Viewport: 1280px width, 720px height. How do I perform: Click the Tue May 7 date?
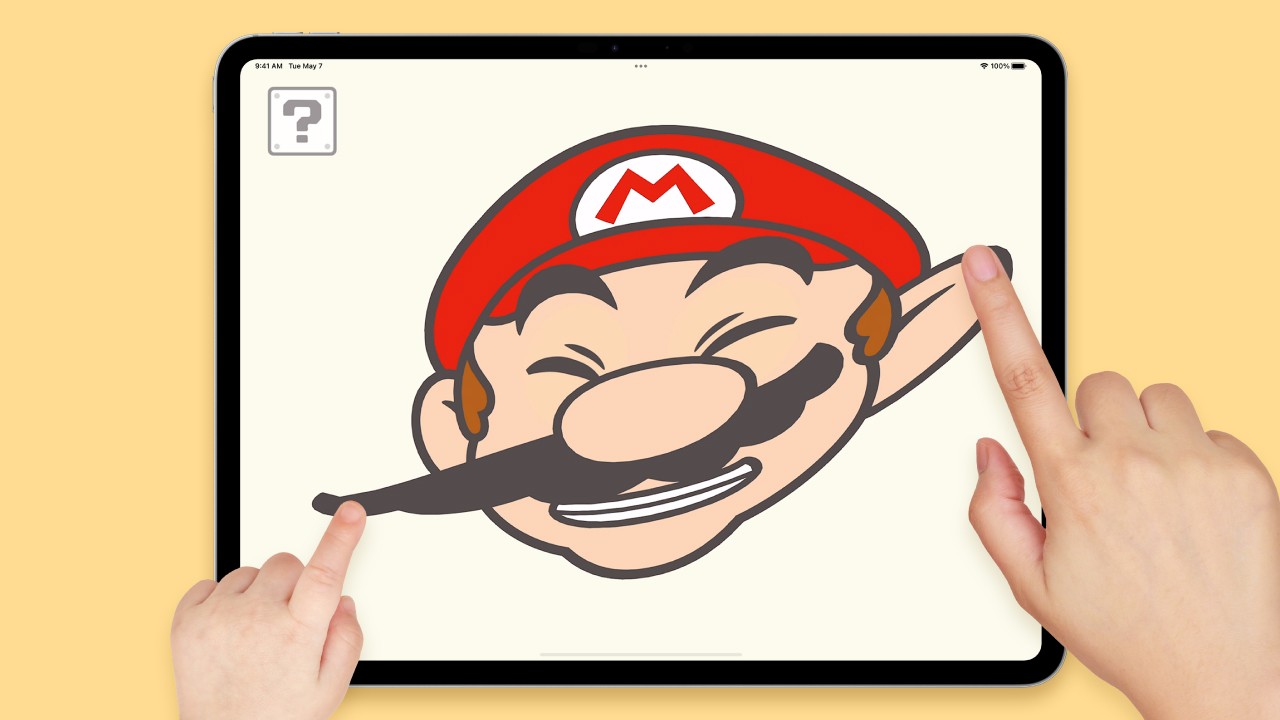tap(305, 66)
